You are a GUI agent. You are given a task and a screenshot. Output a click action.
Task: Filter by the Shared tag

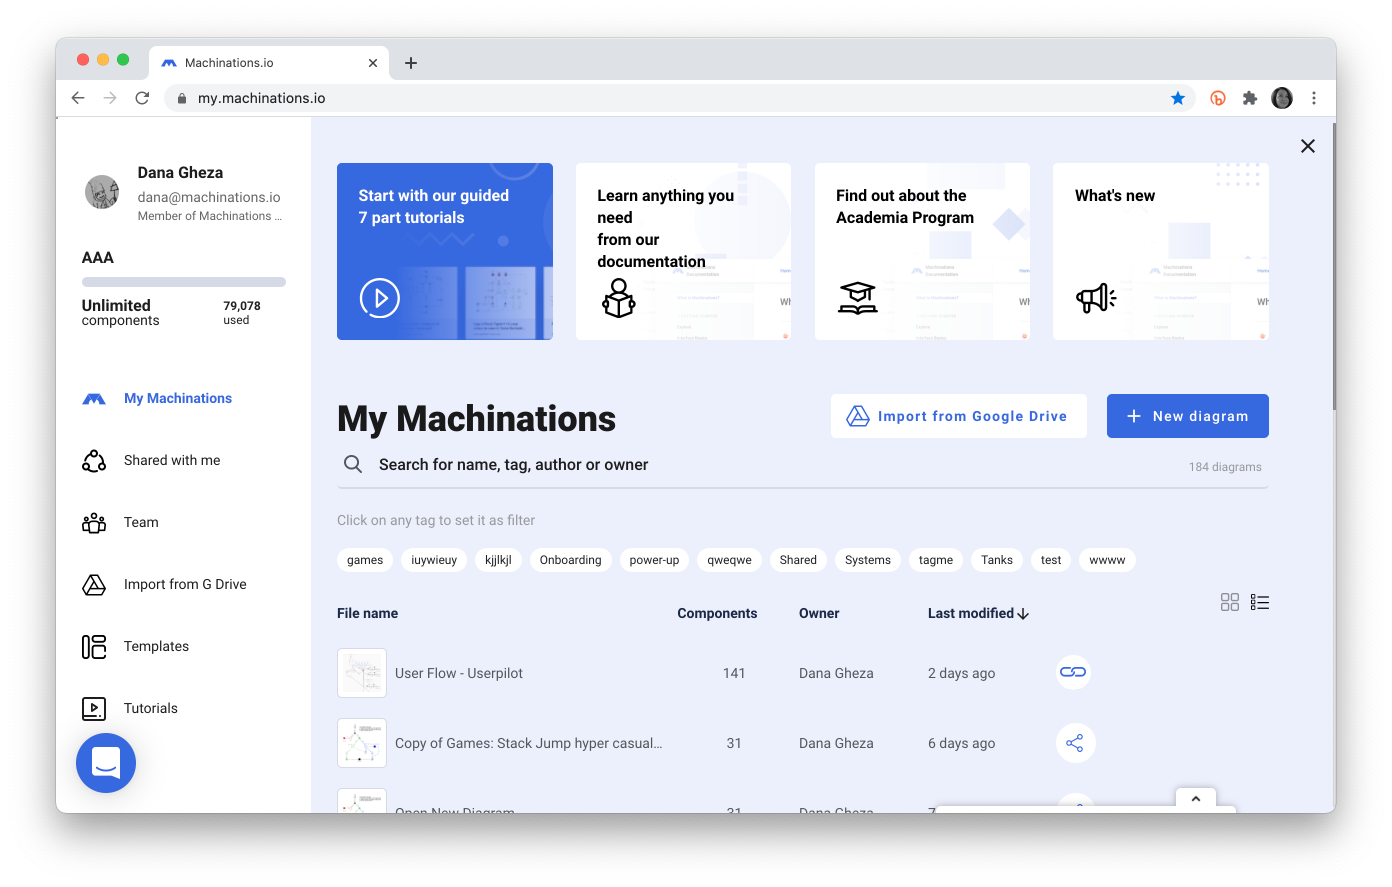point(798,560)
